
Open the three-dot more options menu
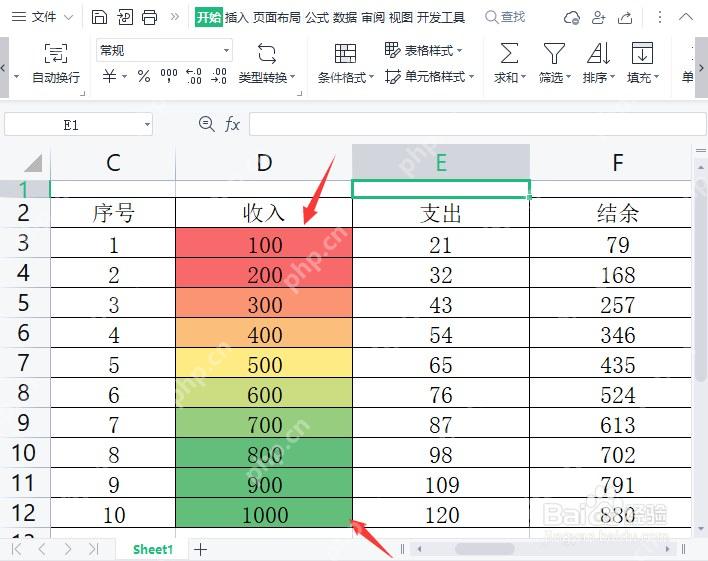(660, 17)
